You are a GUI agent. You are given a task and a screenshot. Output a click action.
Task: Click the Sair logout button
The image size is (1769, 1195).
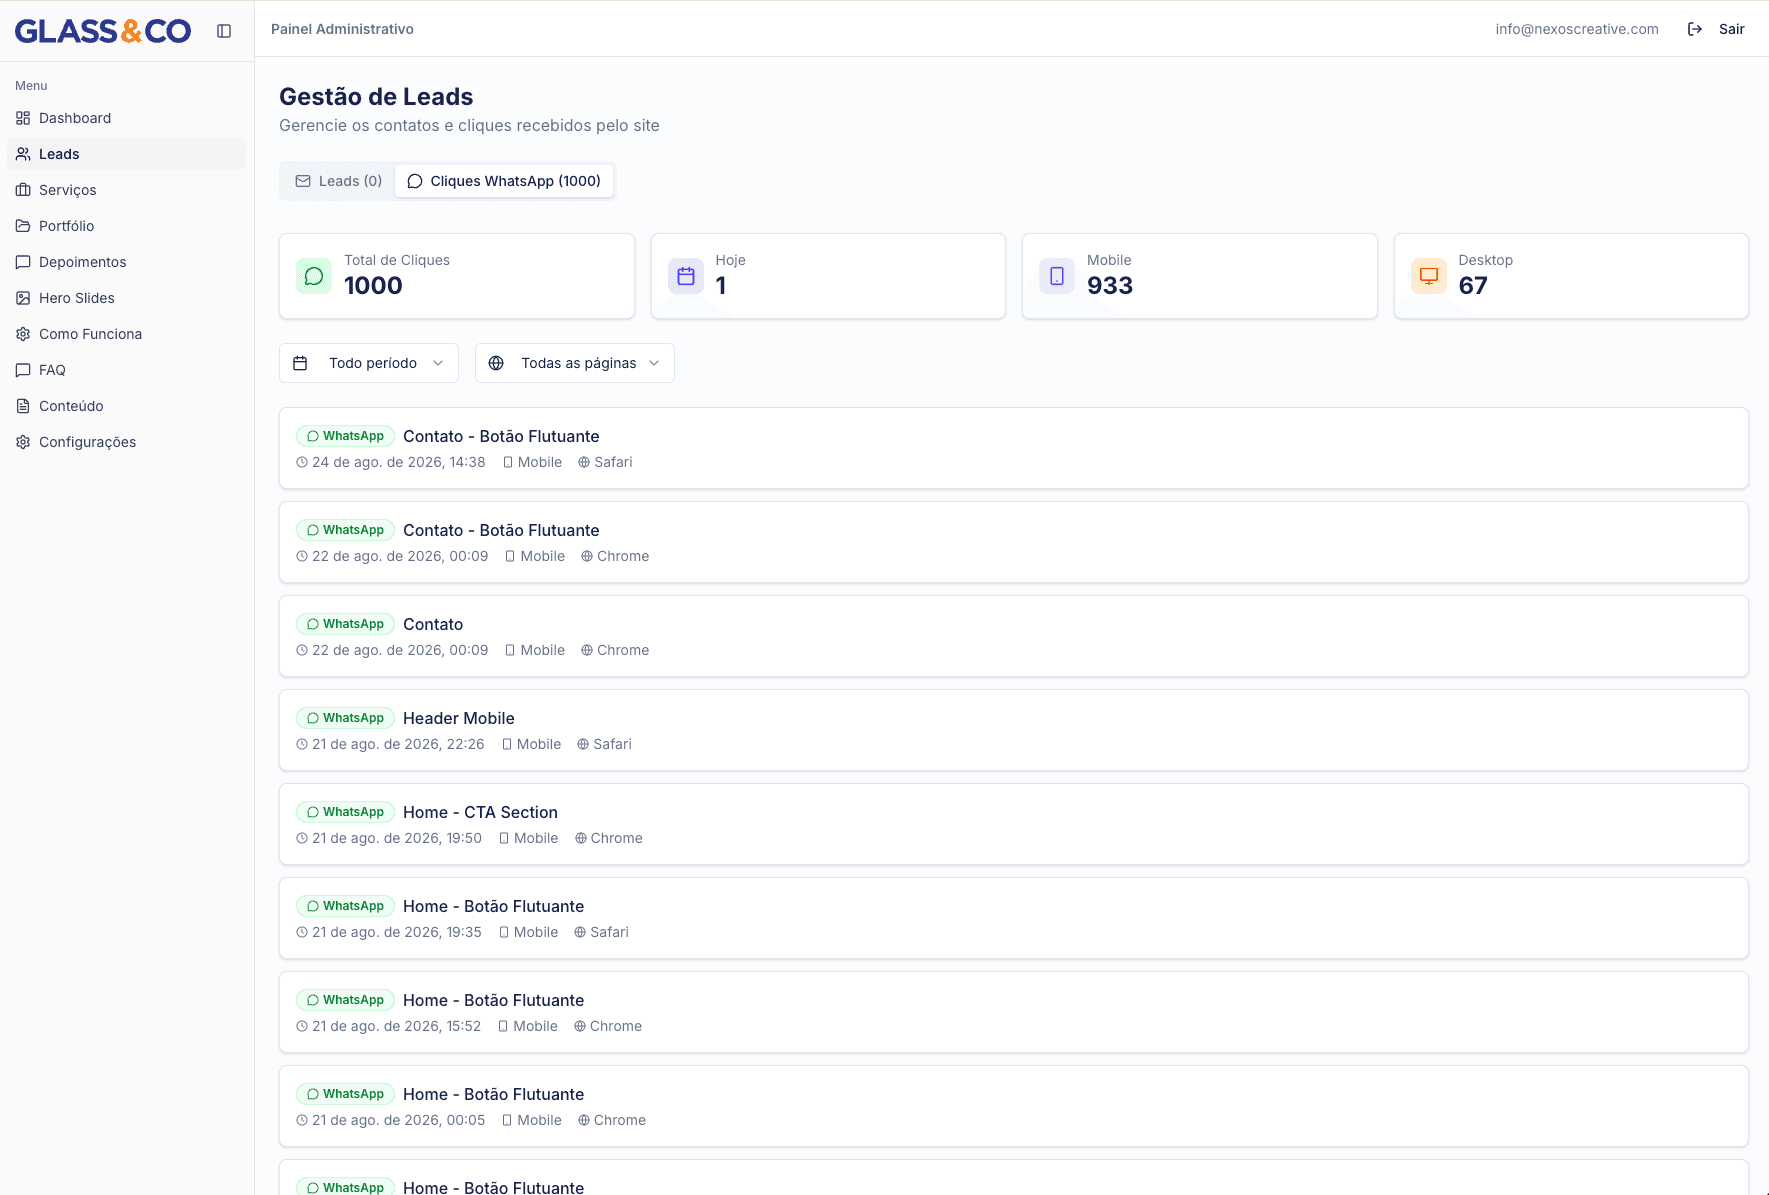pos(1716,29)
